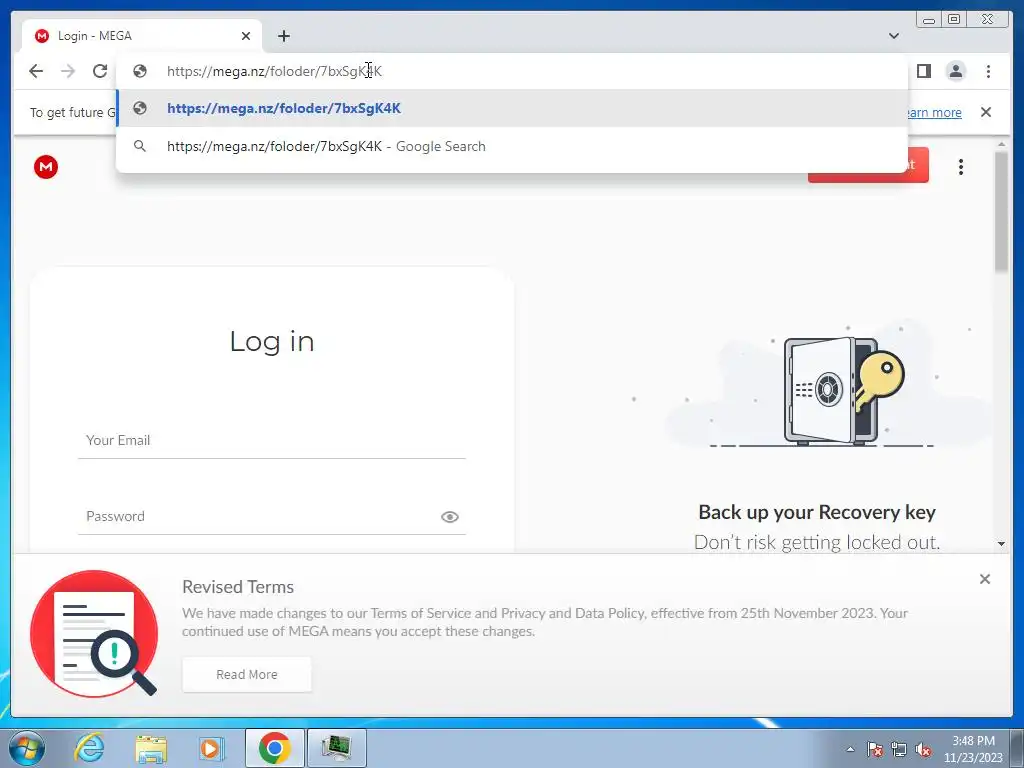
Task: Select the highlighted URL autocomplete suggestion
Action: pyautogui.click(x=512, y=108)
